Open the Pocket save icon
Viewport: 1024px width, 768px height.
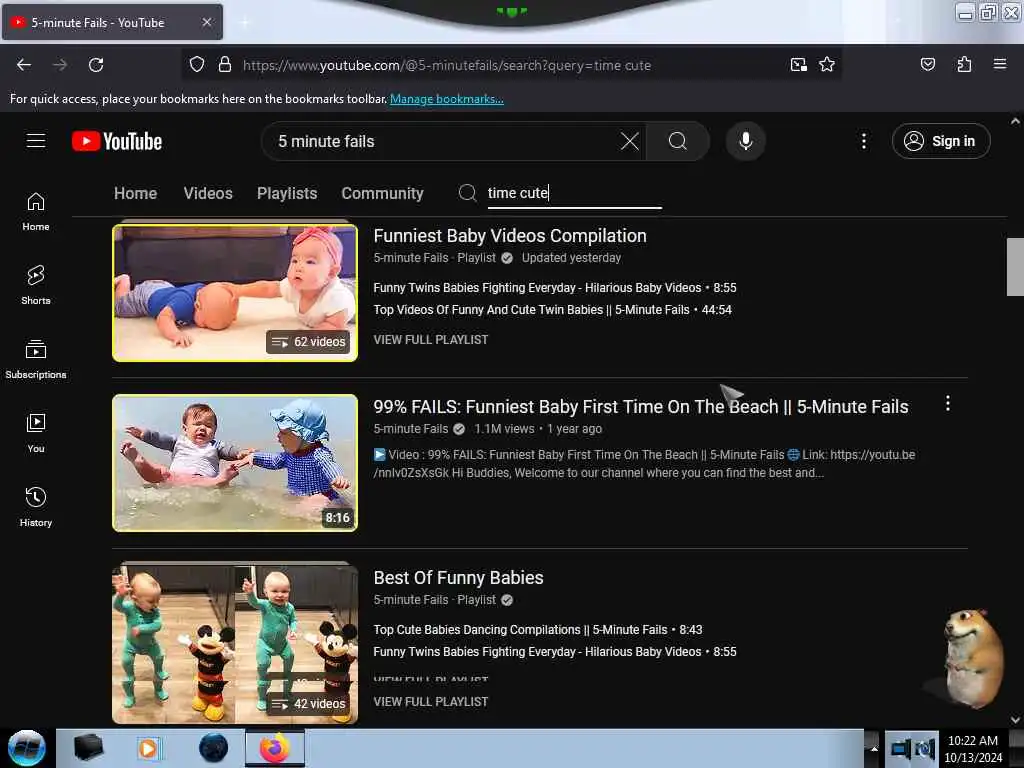(927, 65)
